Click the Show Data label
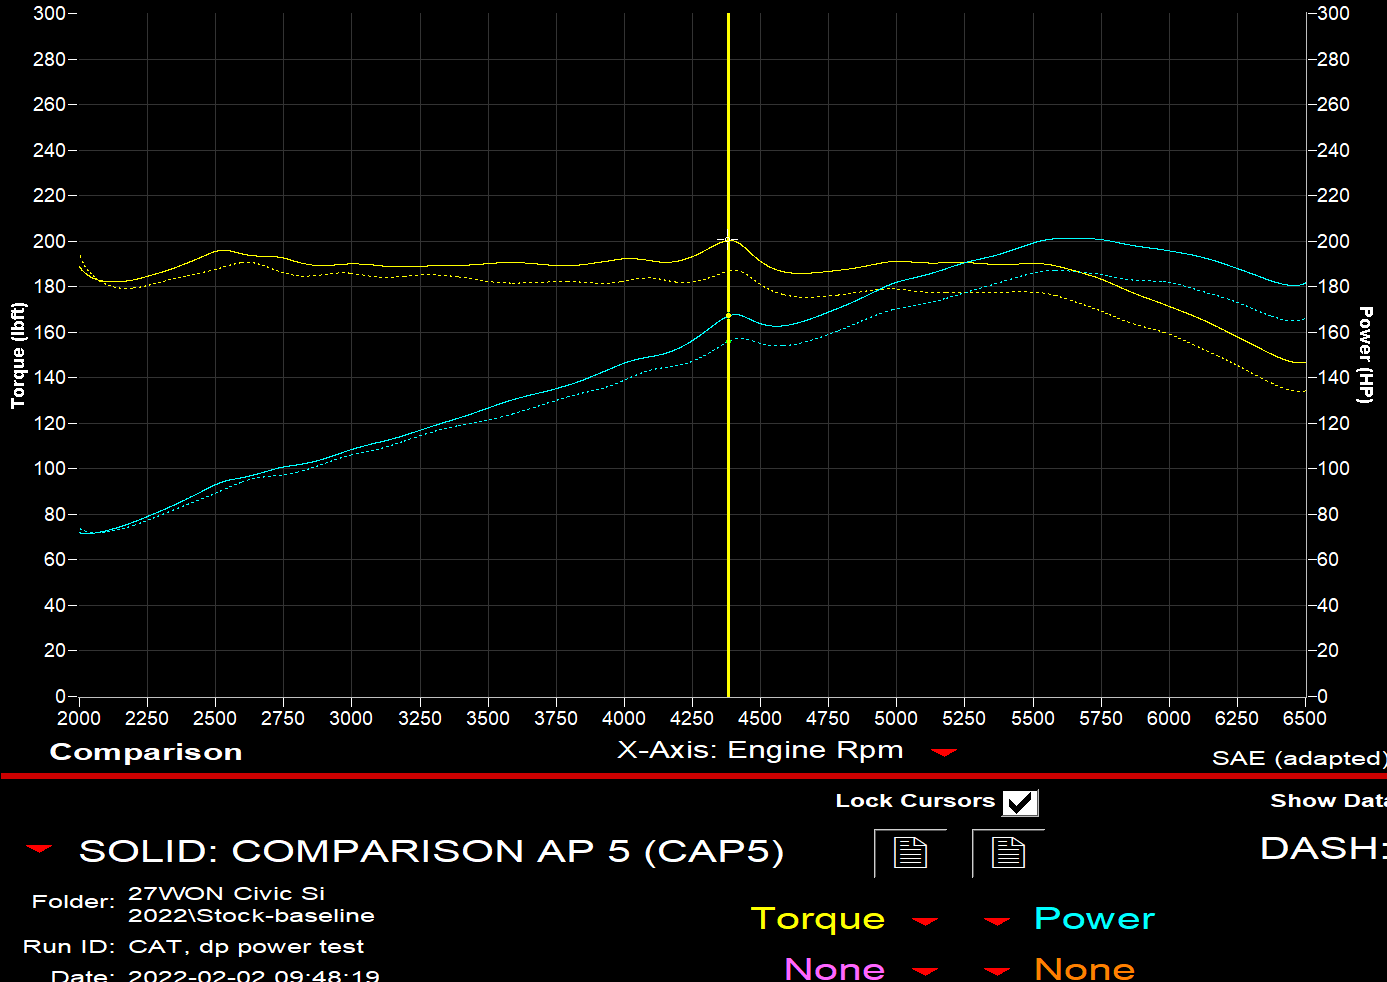 (1328, 800)
